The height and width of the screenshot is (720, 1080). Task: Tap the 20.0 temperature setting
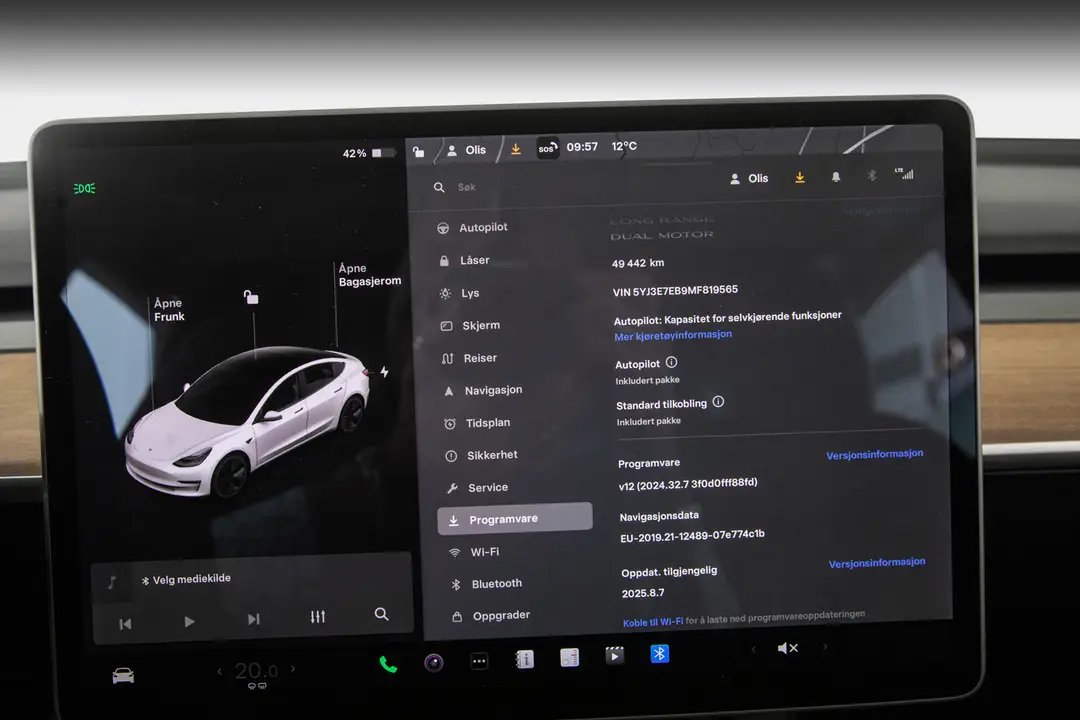[x=256, y=670]
